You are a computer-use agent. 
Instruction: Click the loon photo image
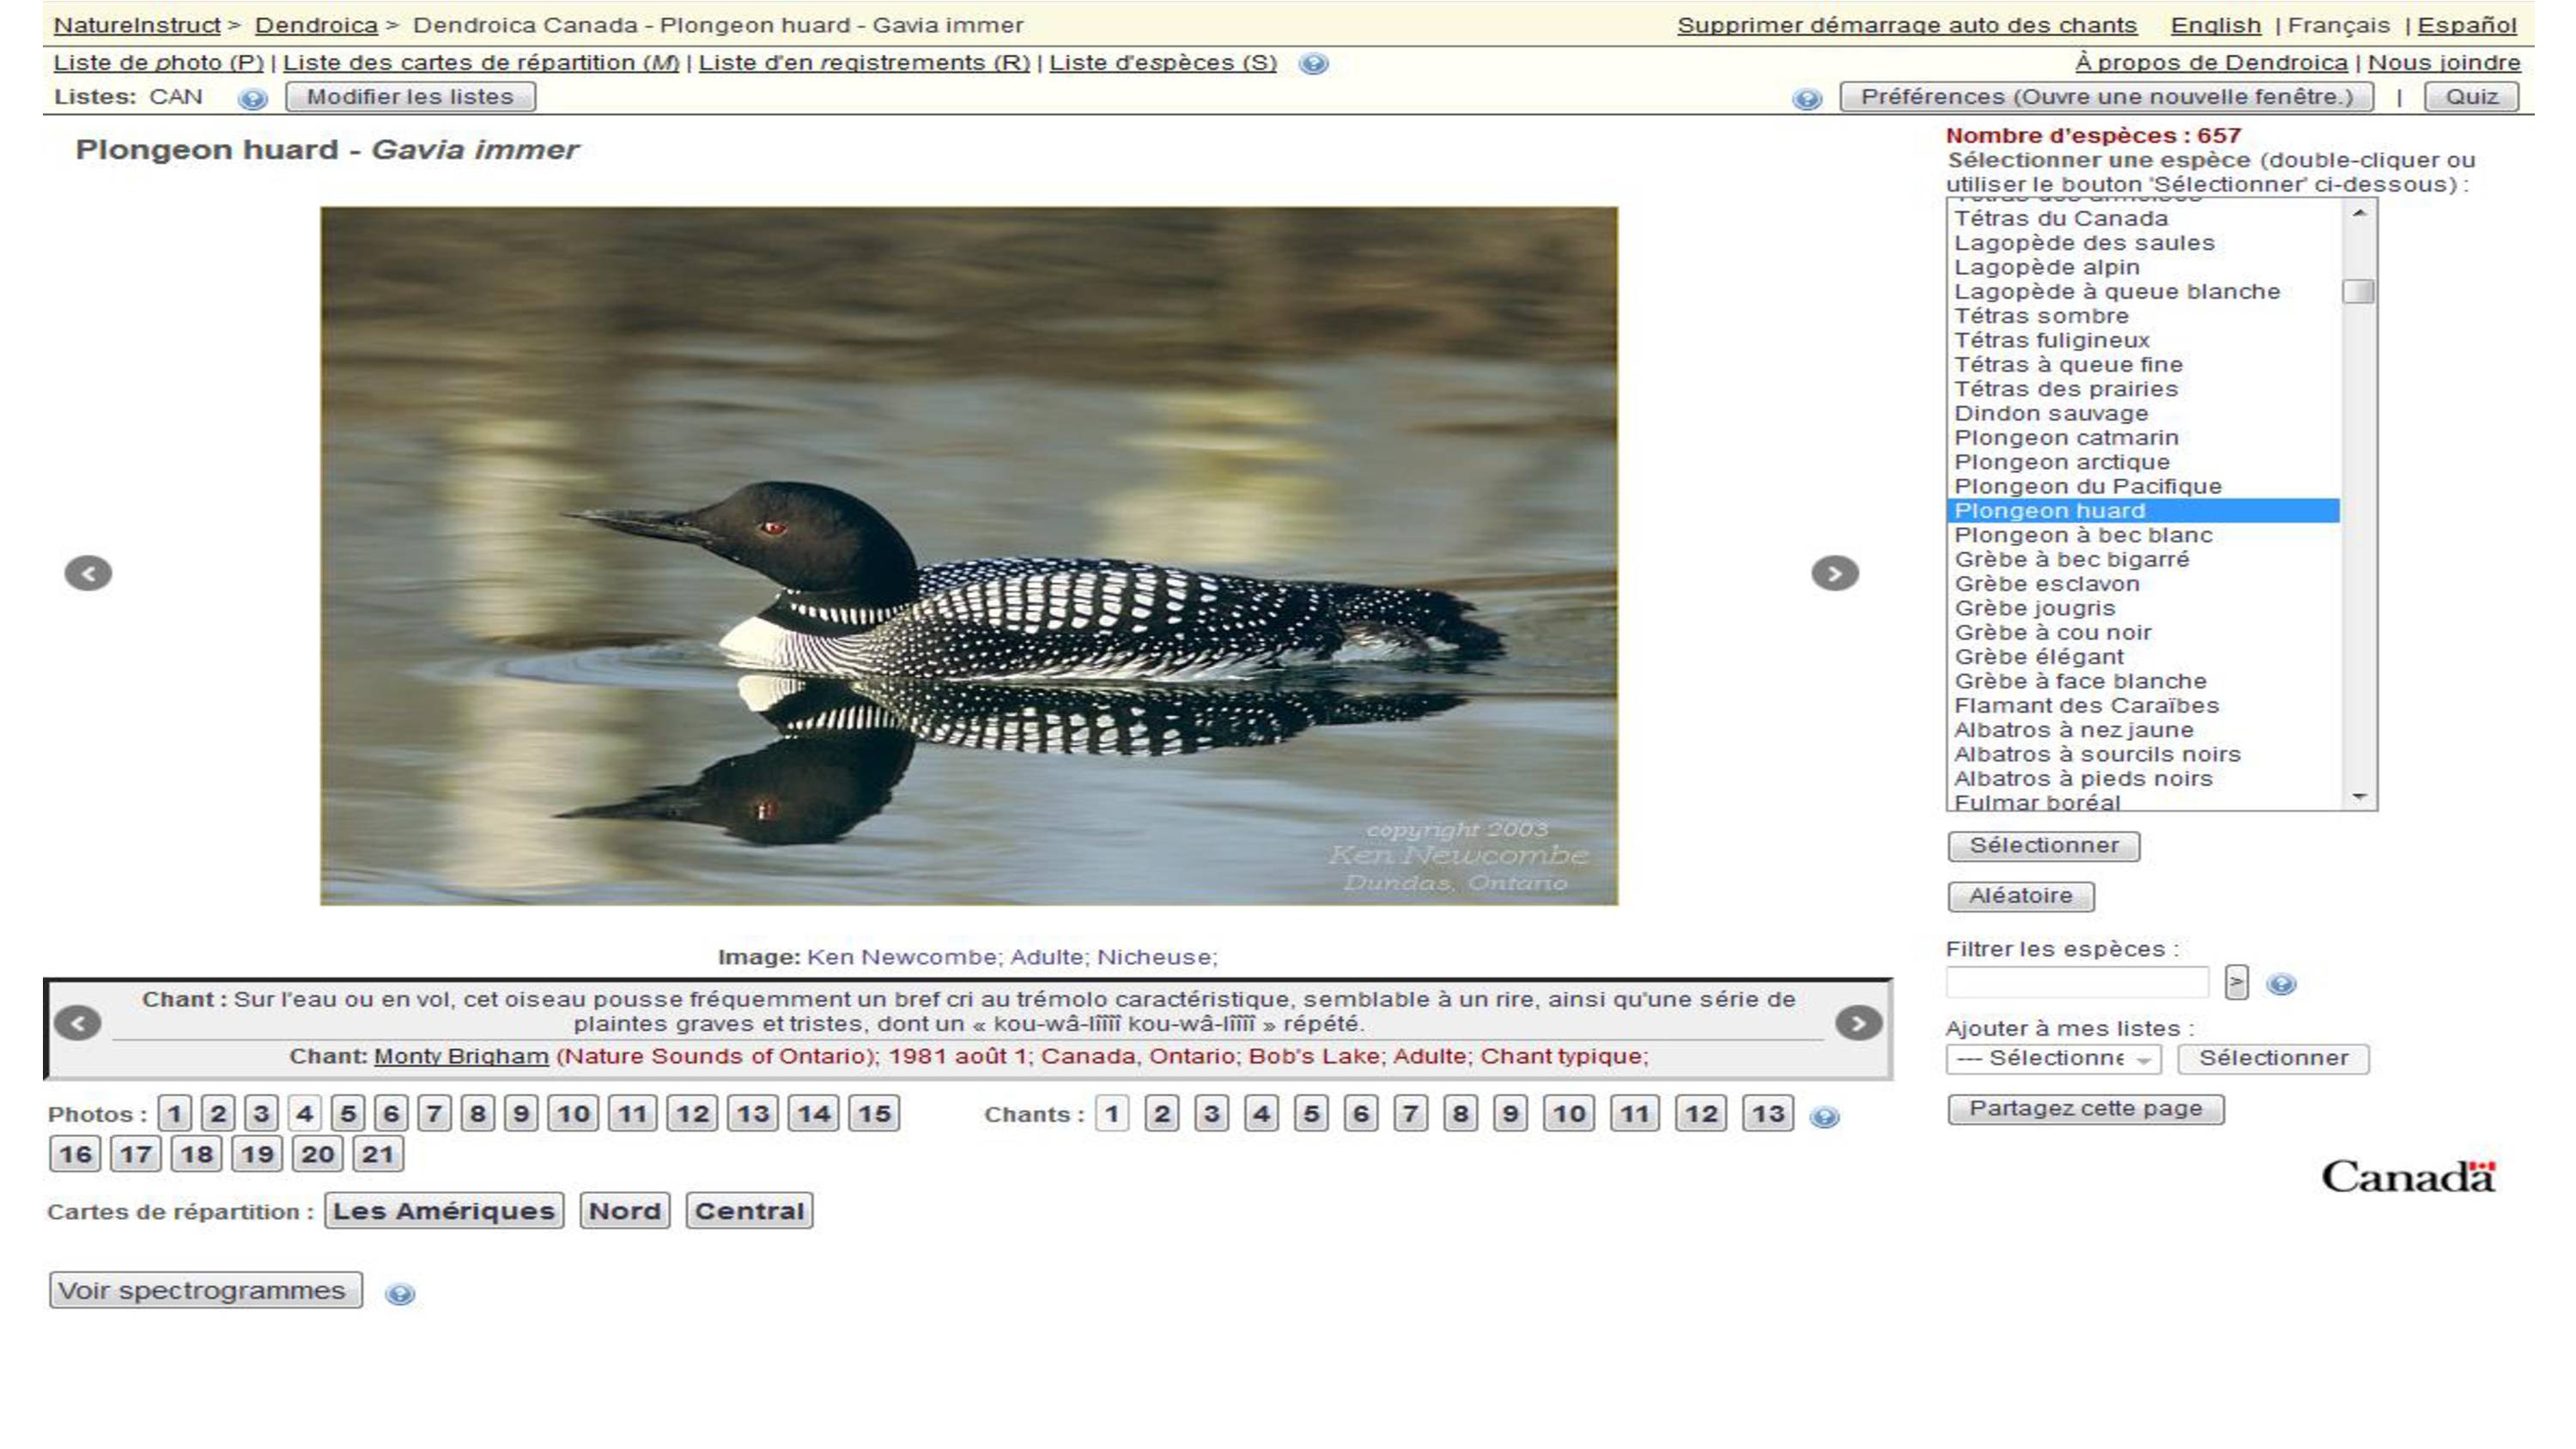[x=969, y=556]
